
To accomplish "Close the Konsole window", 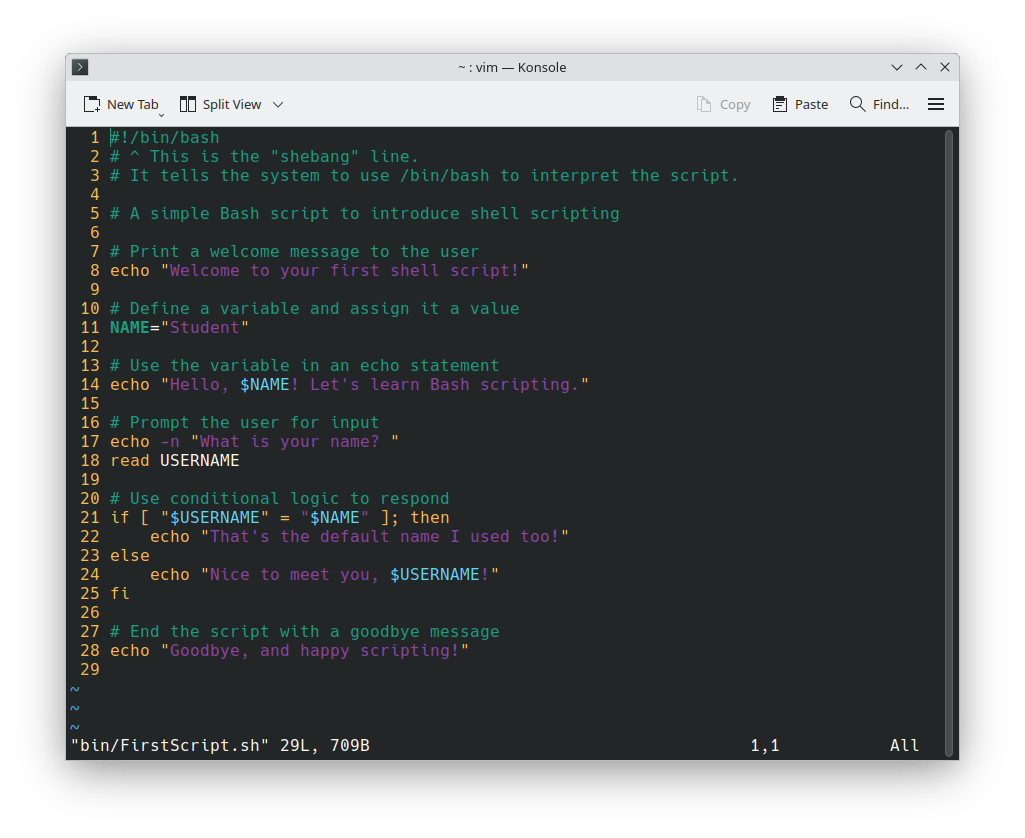I will (945, 67).
